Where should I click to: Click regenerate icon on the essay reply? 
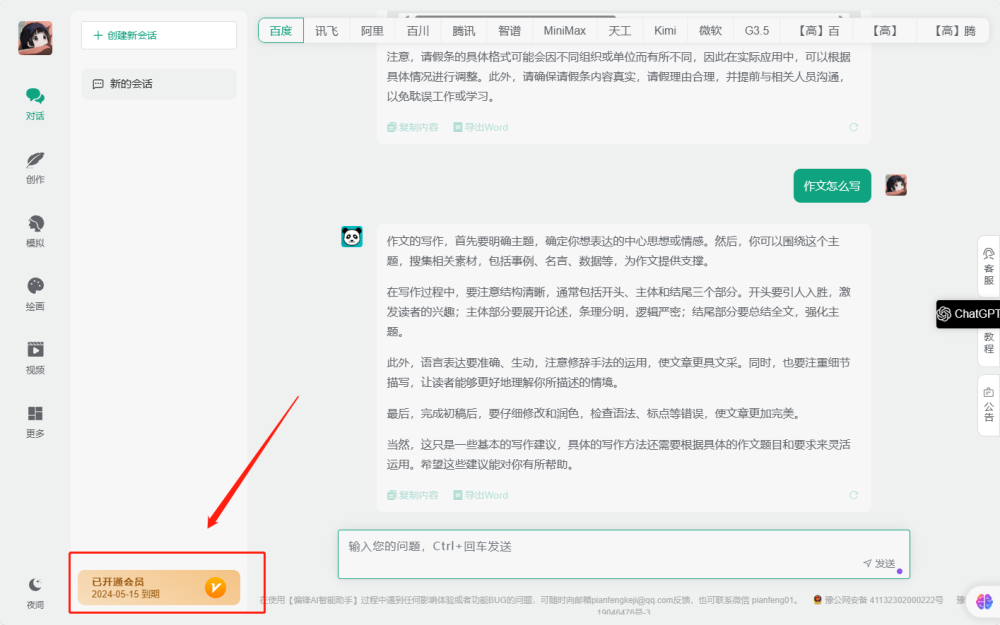(x=853, y=495)
